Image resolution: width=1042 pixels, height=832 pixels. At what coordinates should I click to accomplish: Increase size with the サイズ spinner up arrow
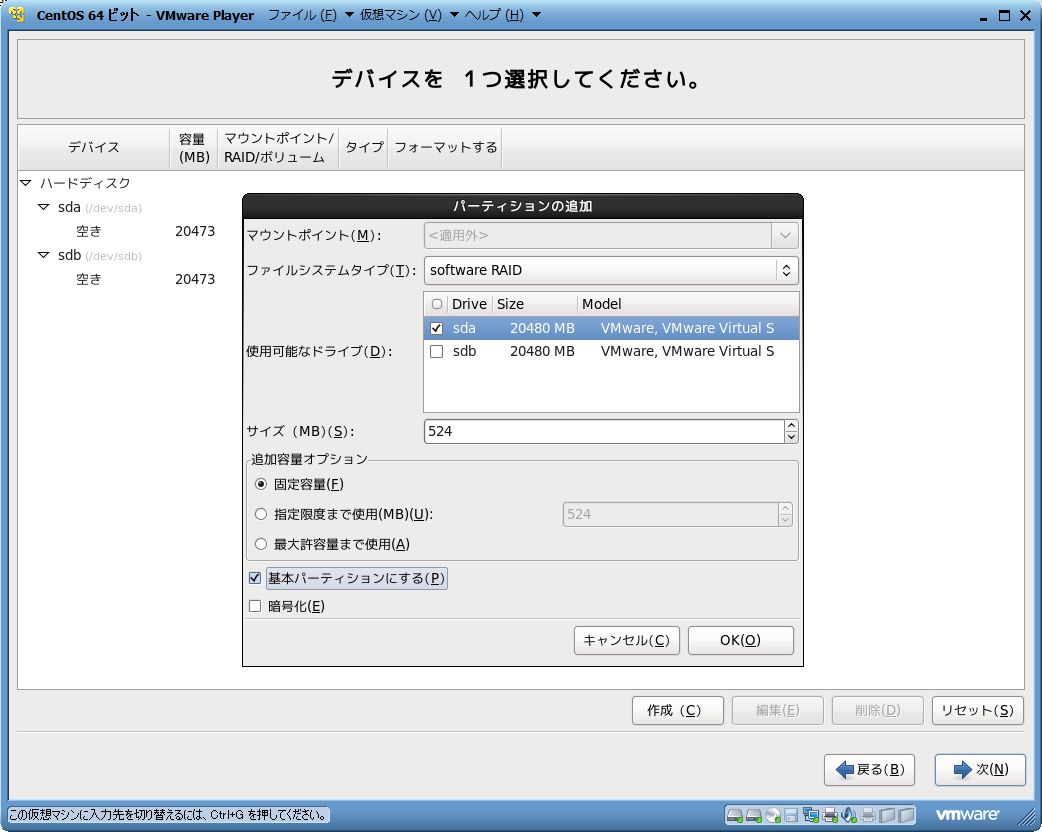click(791, 426)
